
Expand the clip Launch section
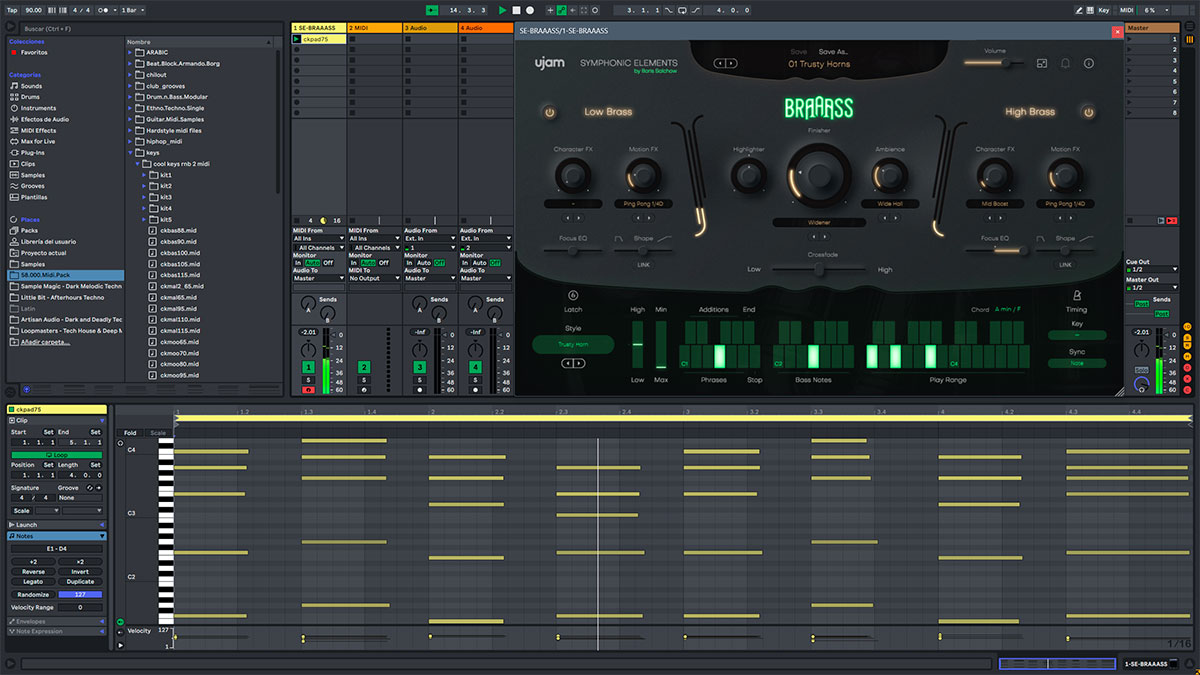point(56,525)
